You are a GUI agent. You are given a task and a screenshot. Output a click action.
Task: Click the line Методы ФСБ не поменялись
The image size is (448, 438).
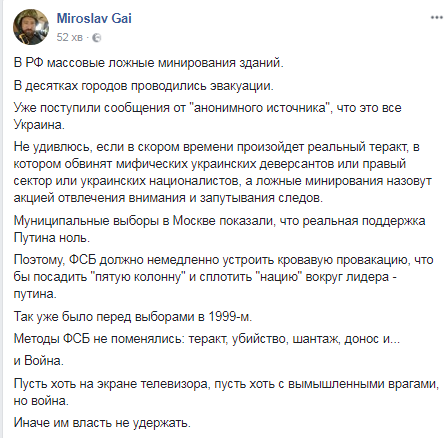(207, 339)
